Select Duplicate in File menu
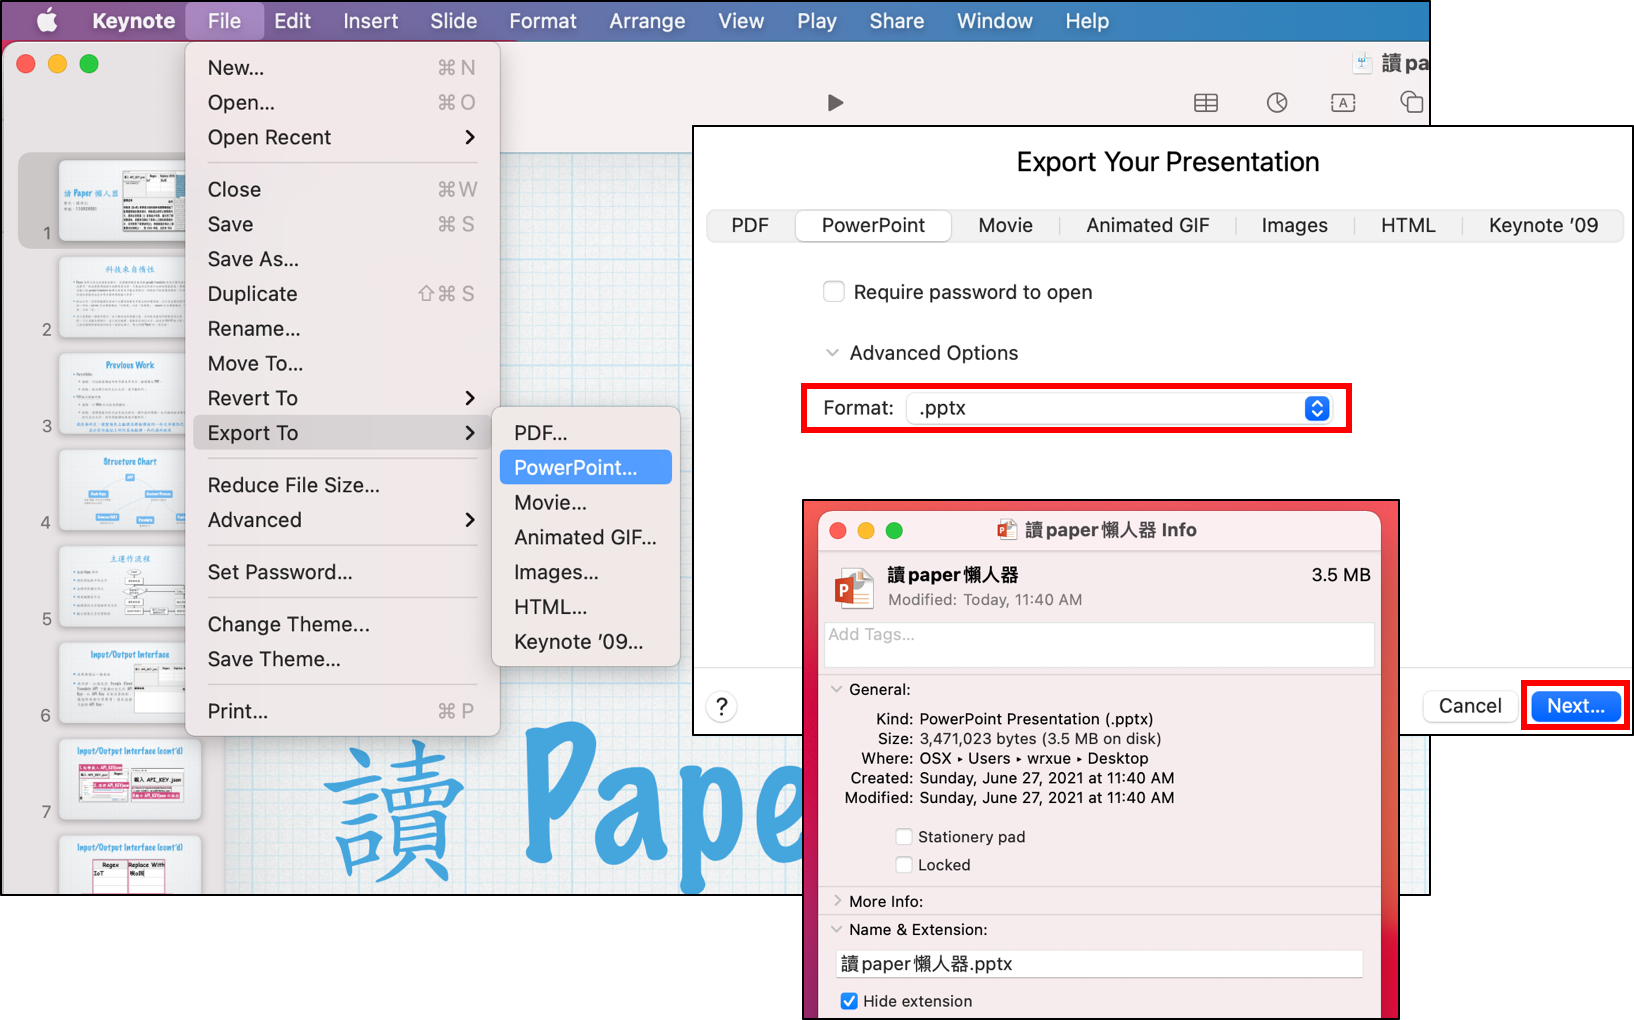This screenshot has width=1634, height=1020. tap(342, 294)
